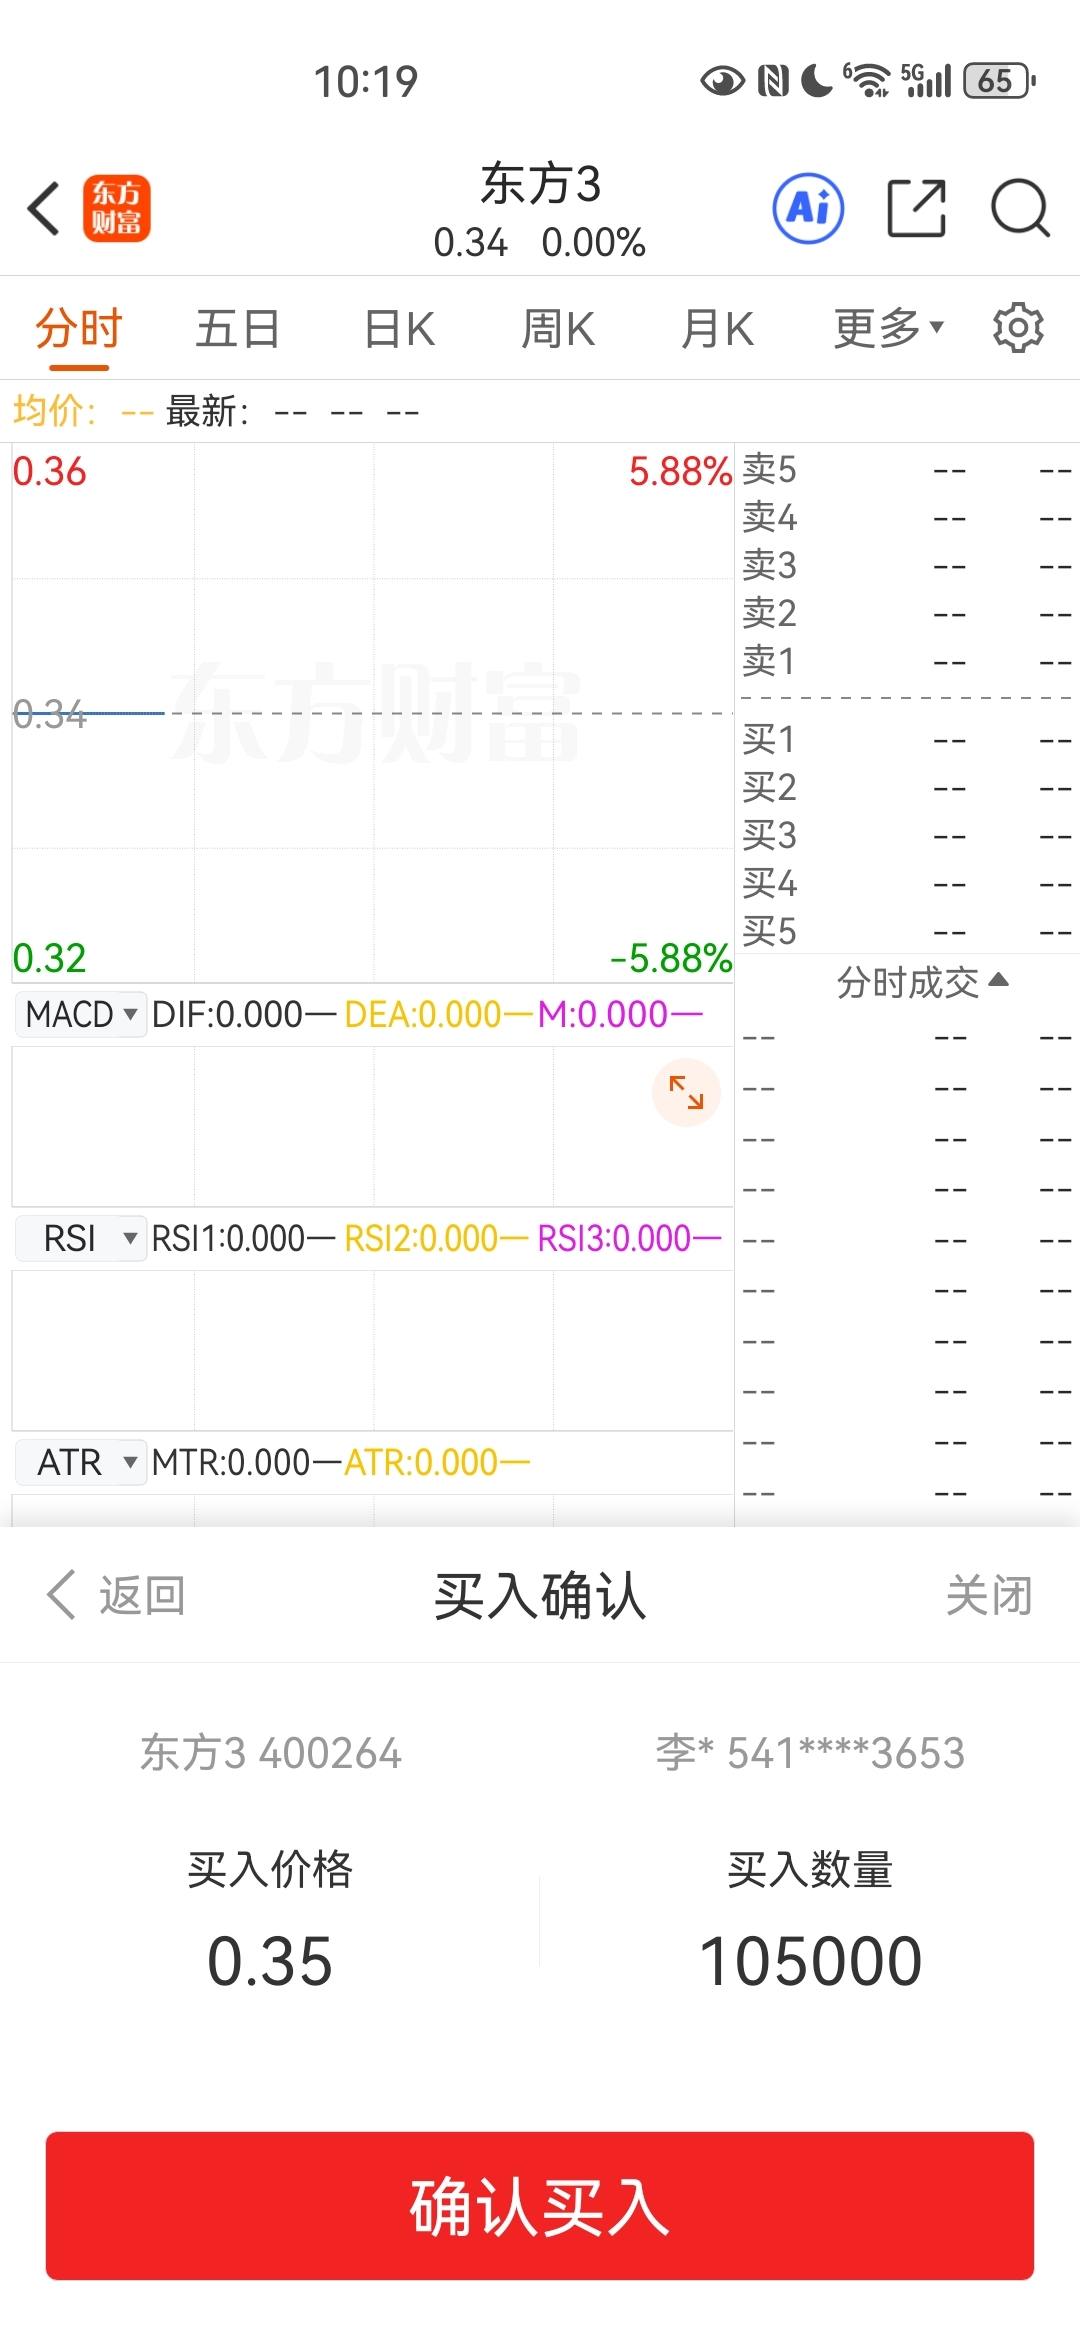Open the RSI indicator dropdown
1080x2340 pixels.
[81, 1238]
